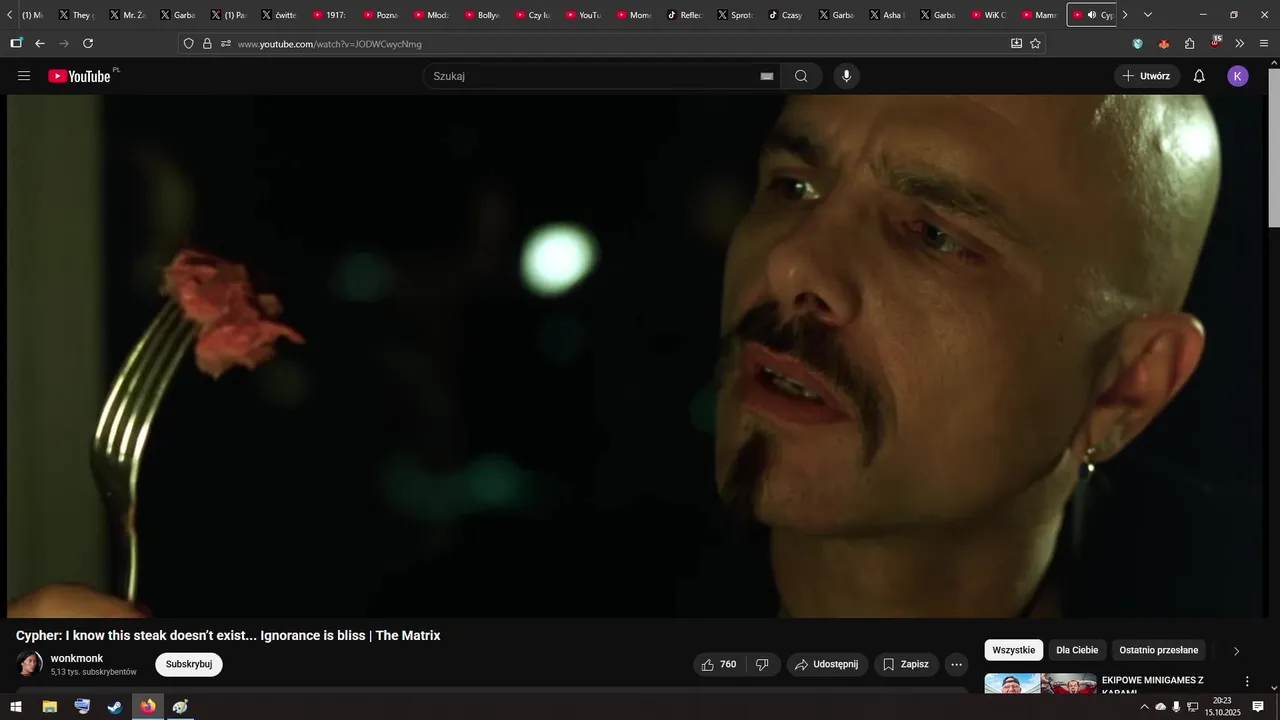1280x720 pixels.
Task: Open the account avatar K menu
Action: (1238, 76)
